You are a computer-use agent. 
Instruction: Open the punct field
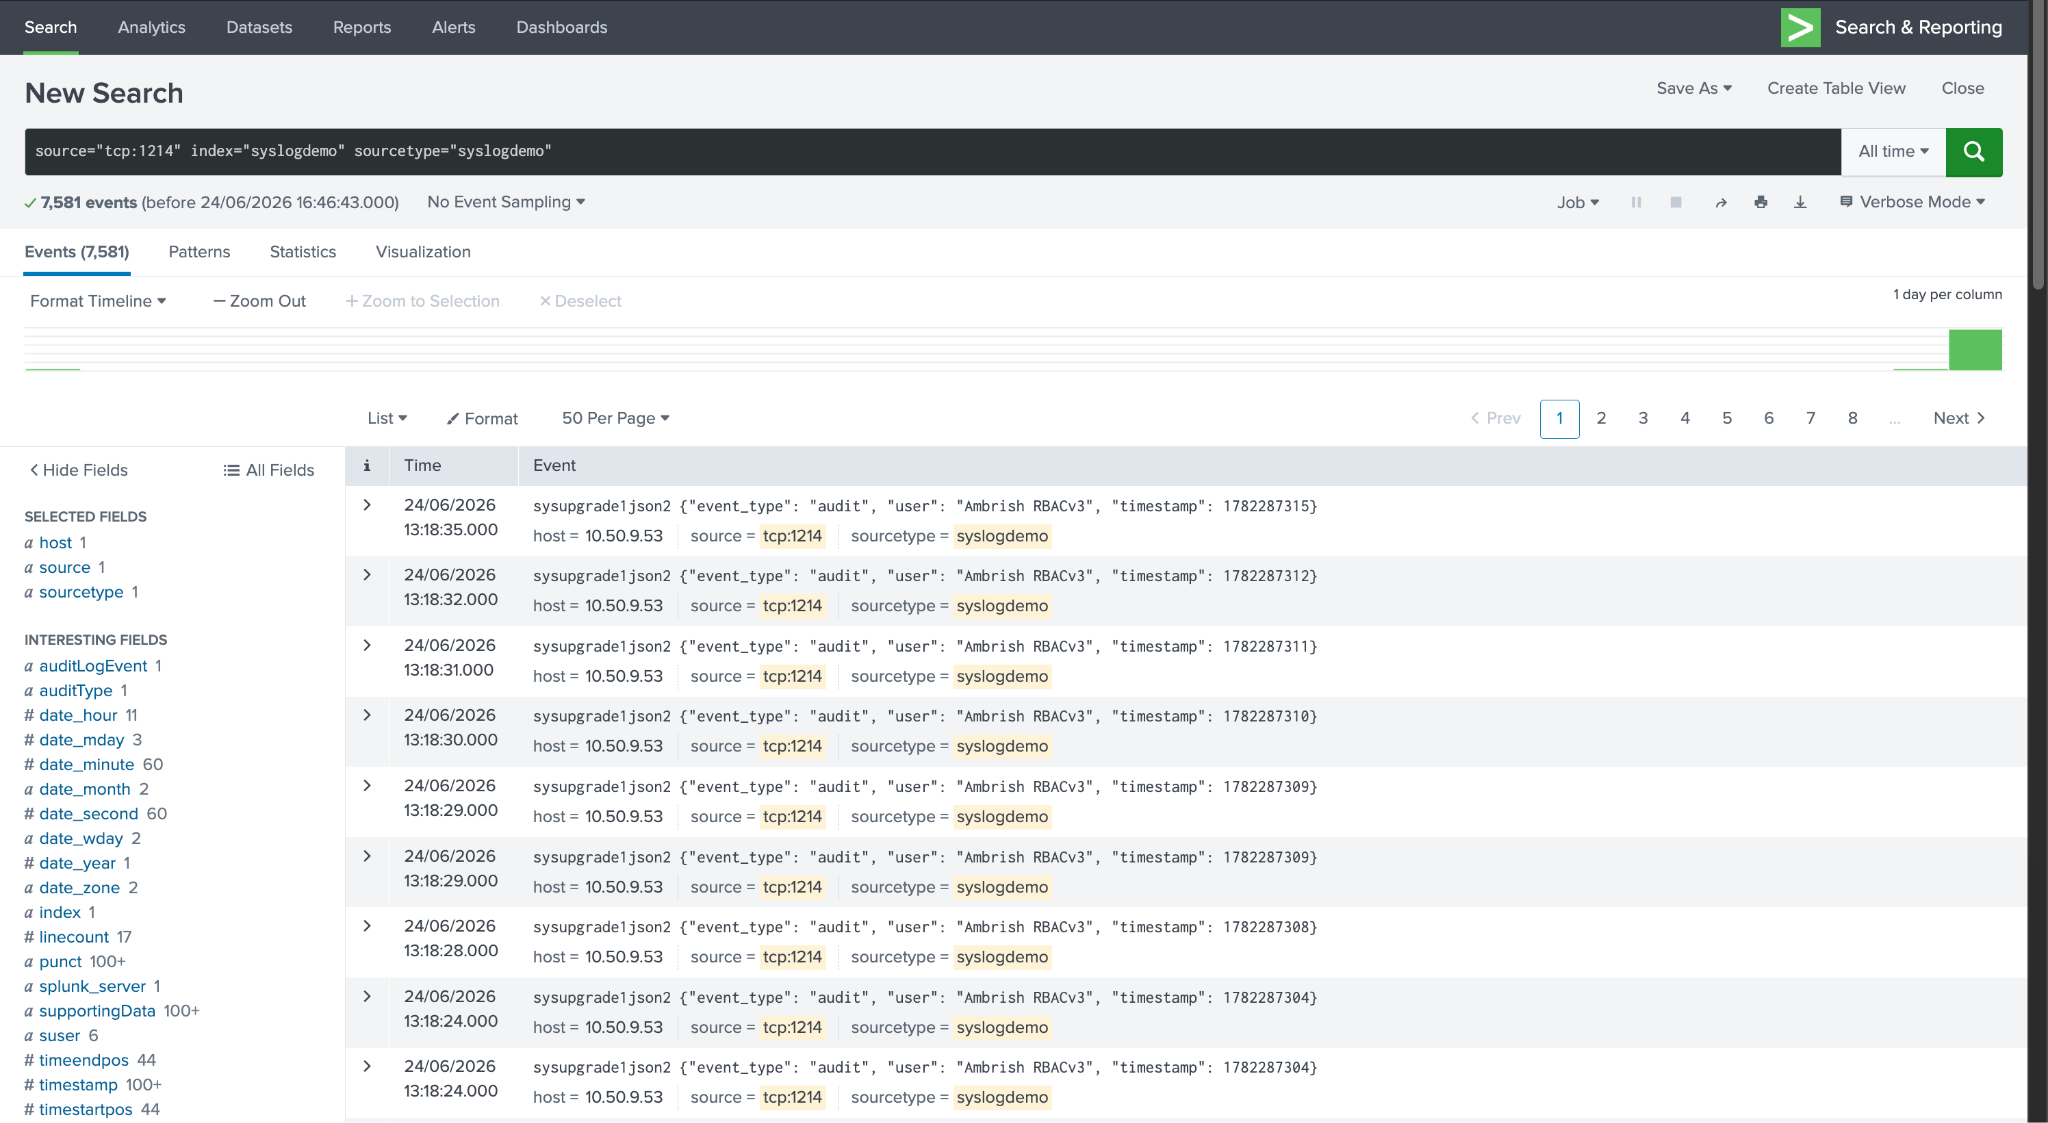[x=60, y=962]
